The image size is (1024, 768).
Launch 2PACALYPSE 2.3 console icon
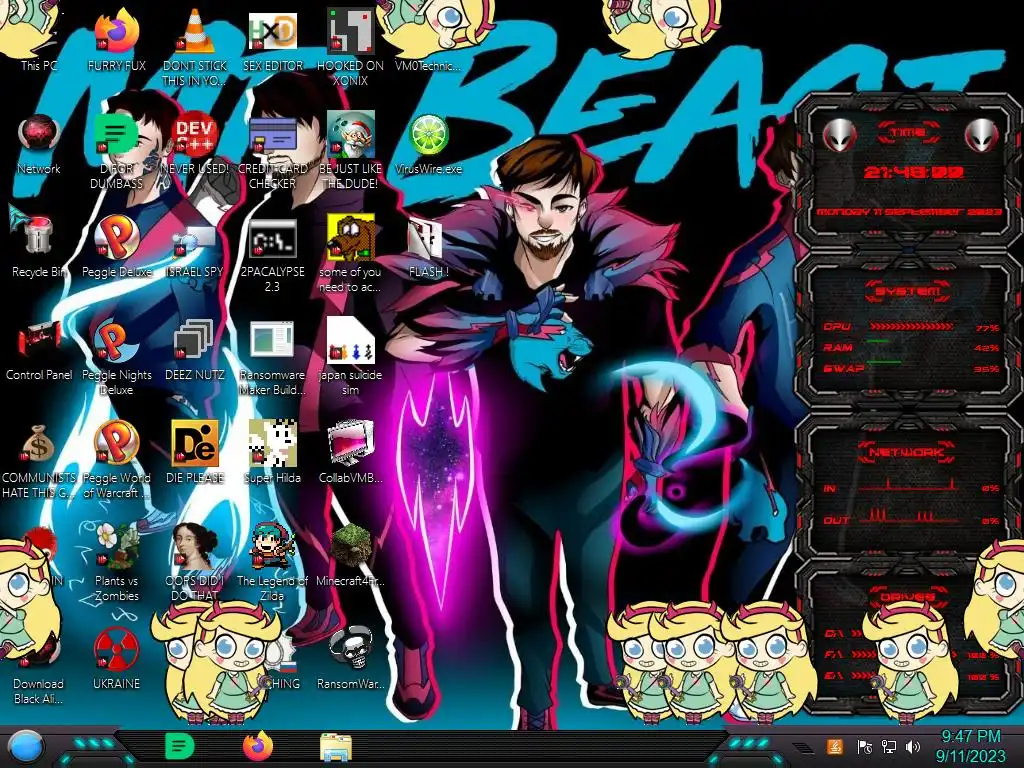(273, 253)
